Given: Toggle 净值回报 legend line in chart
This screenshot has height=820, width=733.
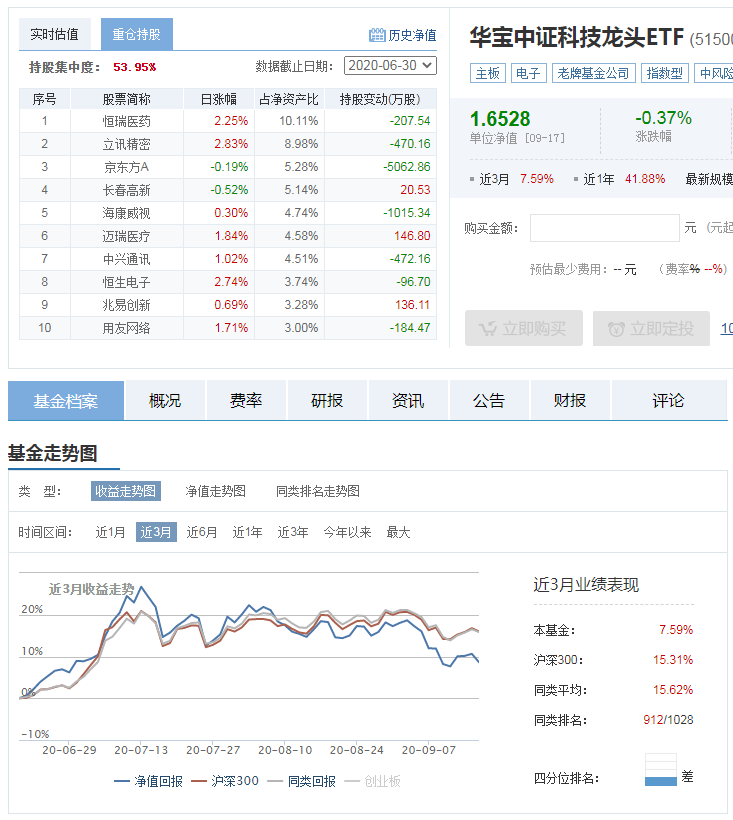Looking at the screenshot, I should point(148,781).
